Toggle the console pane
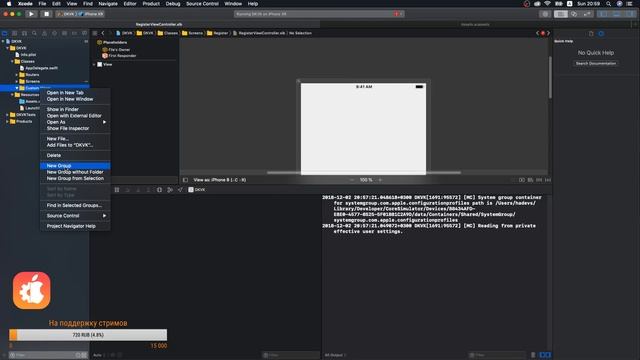This screenshot has height=360, width=640. click(548, 355)
